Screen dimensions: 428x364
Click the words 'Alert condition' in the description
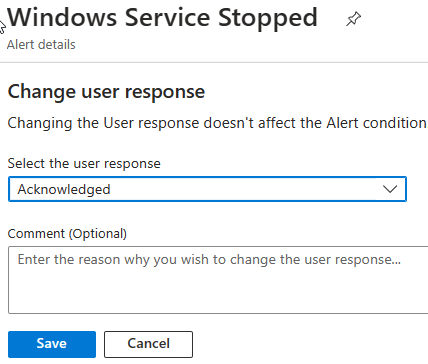tap(377, 123)
